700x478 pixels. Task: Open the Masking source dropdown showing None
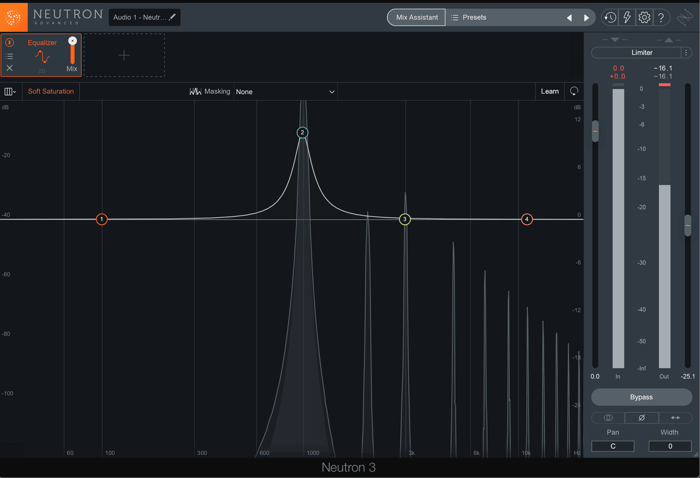point(285,91)
